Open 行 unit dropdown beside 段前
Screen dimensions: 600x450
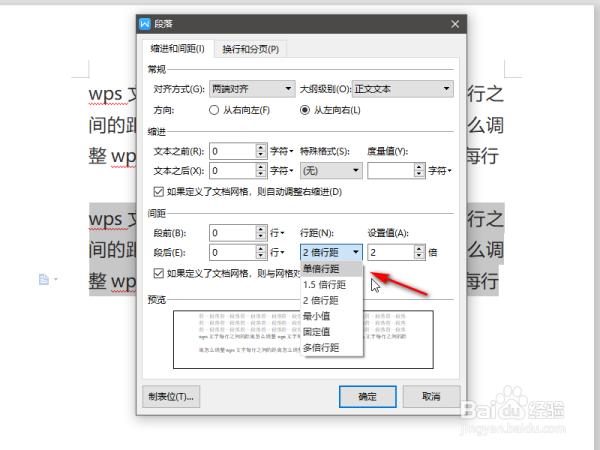(277, 233)
